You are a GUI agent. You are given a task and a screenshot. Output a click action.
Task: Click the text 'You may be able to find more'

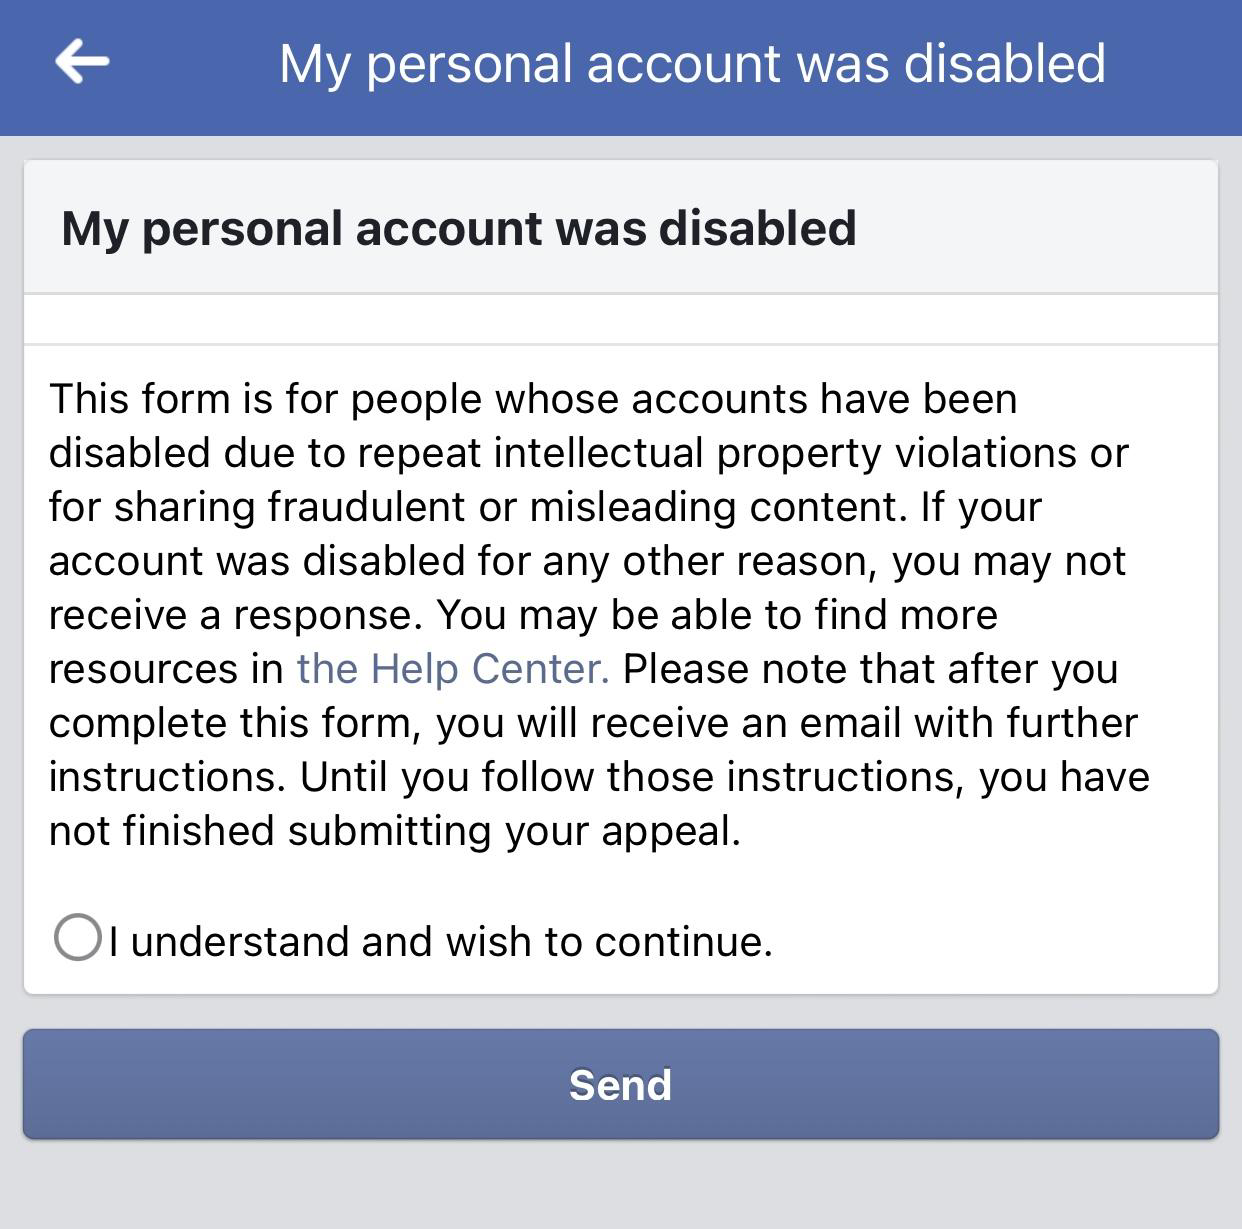pyautogui.click(x=717, y=615)
